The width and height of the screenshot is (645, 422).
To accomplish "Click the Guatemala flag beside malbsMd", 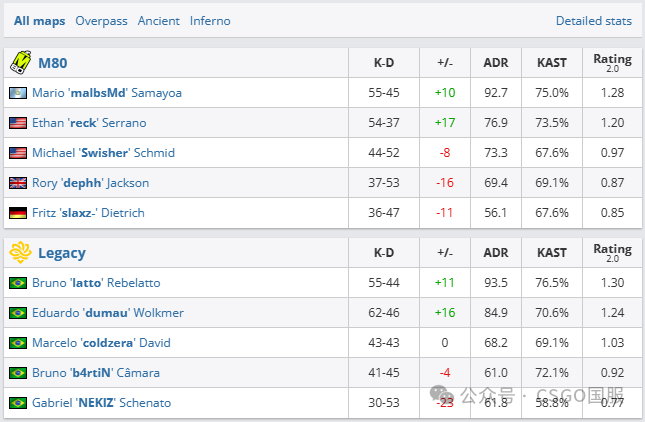I will tap(18, 93).
